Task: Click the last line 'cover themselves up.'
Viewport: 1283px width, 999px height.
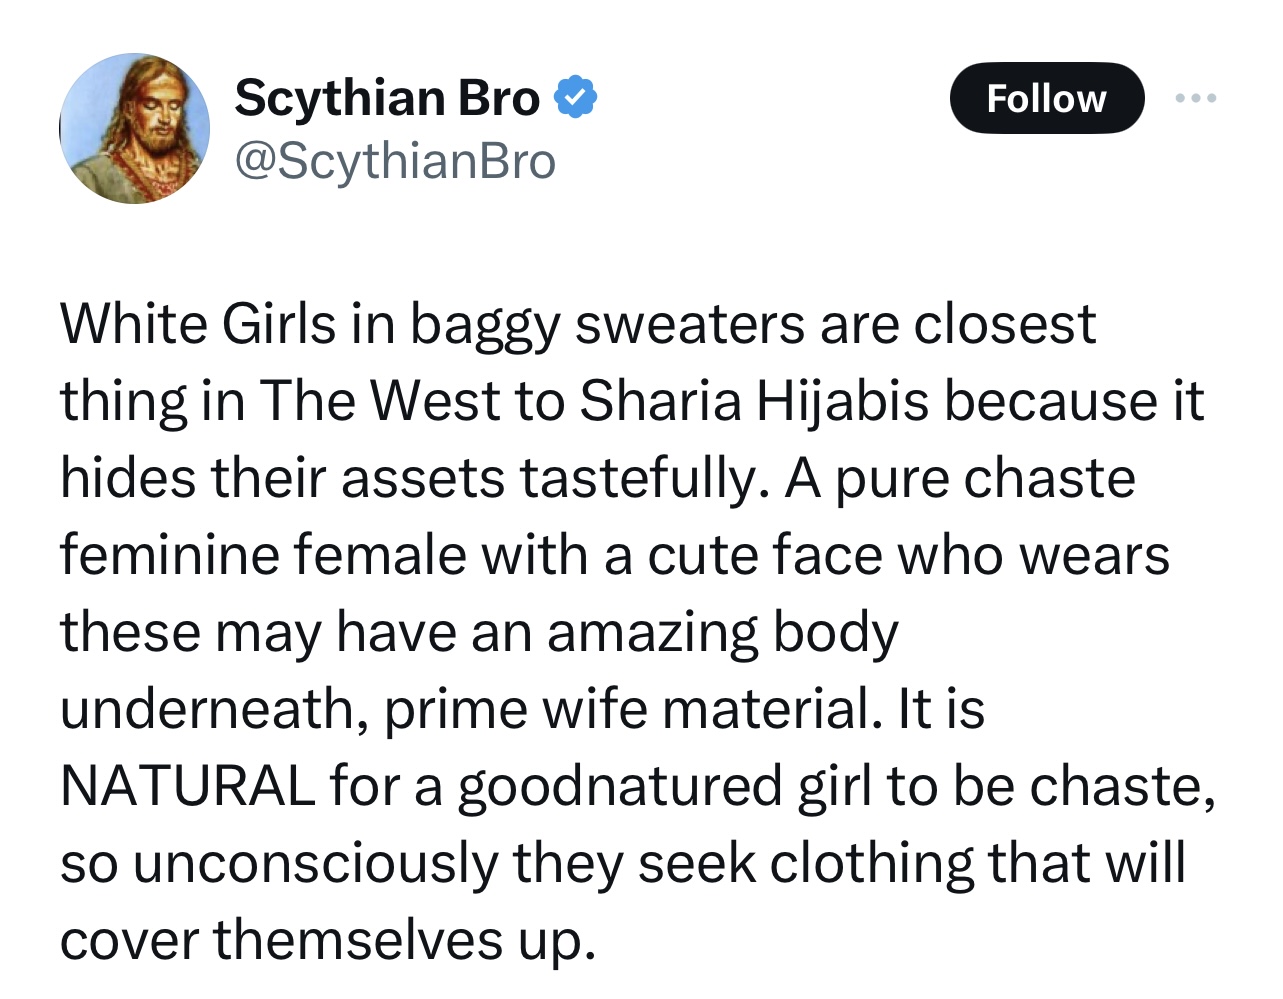Action: coord(328,941)
